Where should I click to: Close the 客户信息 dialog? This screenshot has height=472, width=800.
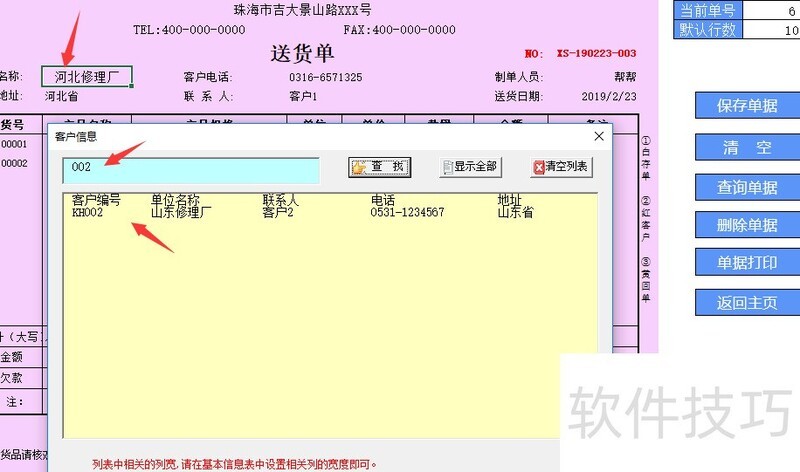point(599,136)
